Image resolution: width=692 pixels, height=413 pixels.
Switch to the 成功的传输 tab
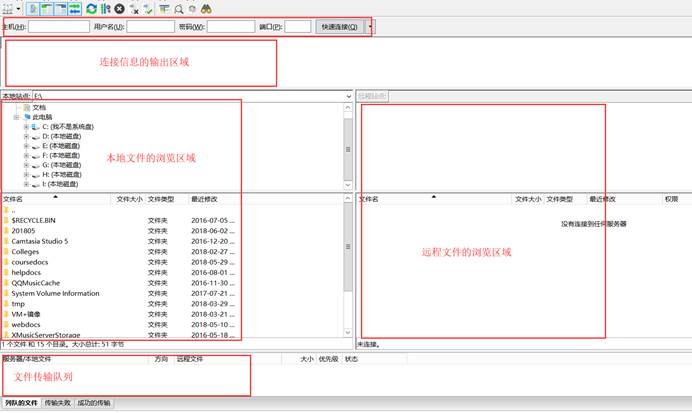(94, 403)
